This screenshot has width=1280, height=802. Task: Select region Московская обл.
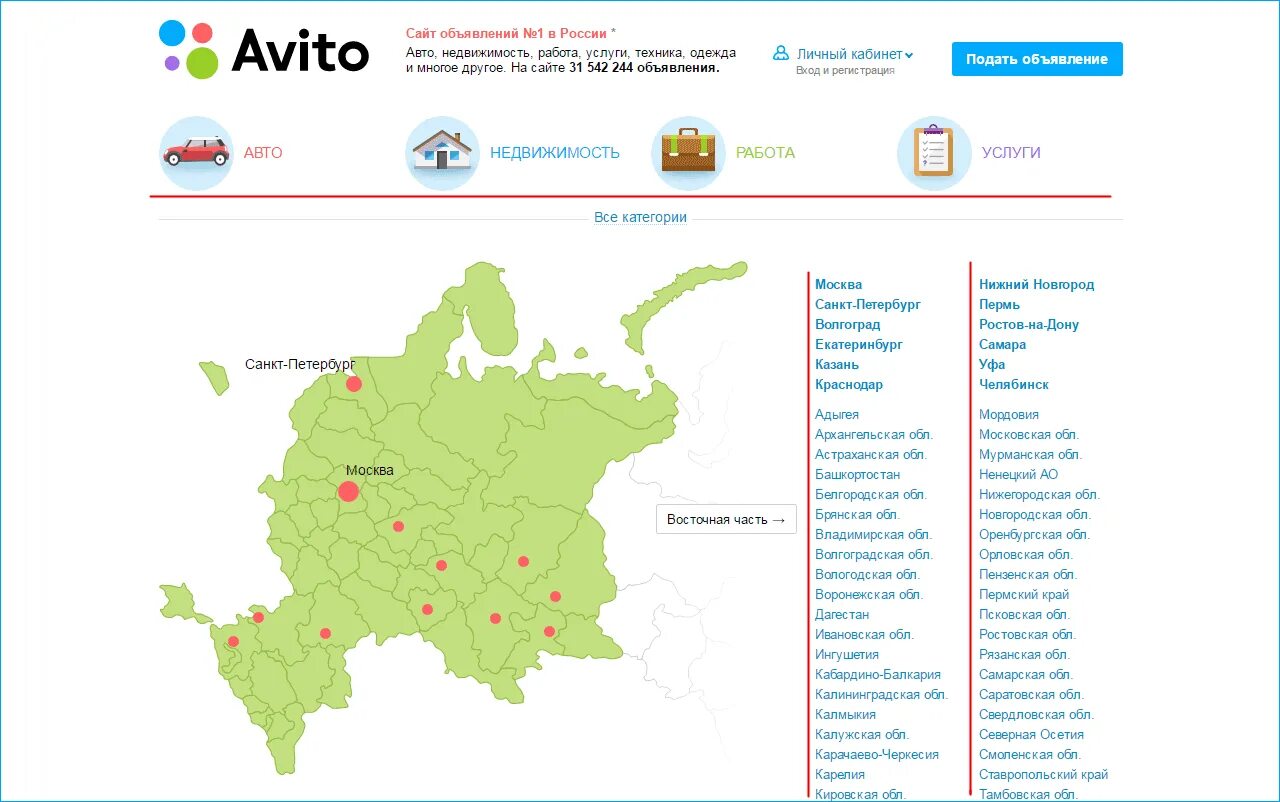click(1029, 434)
